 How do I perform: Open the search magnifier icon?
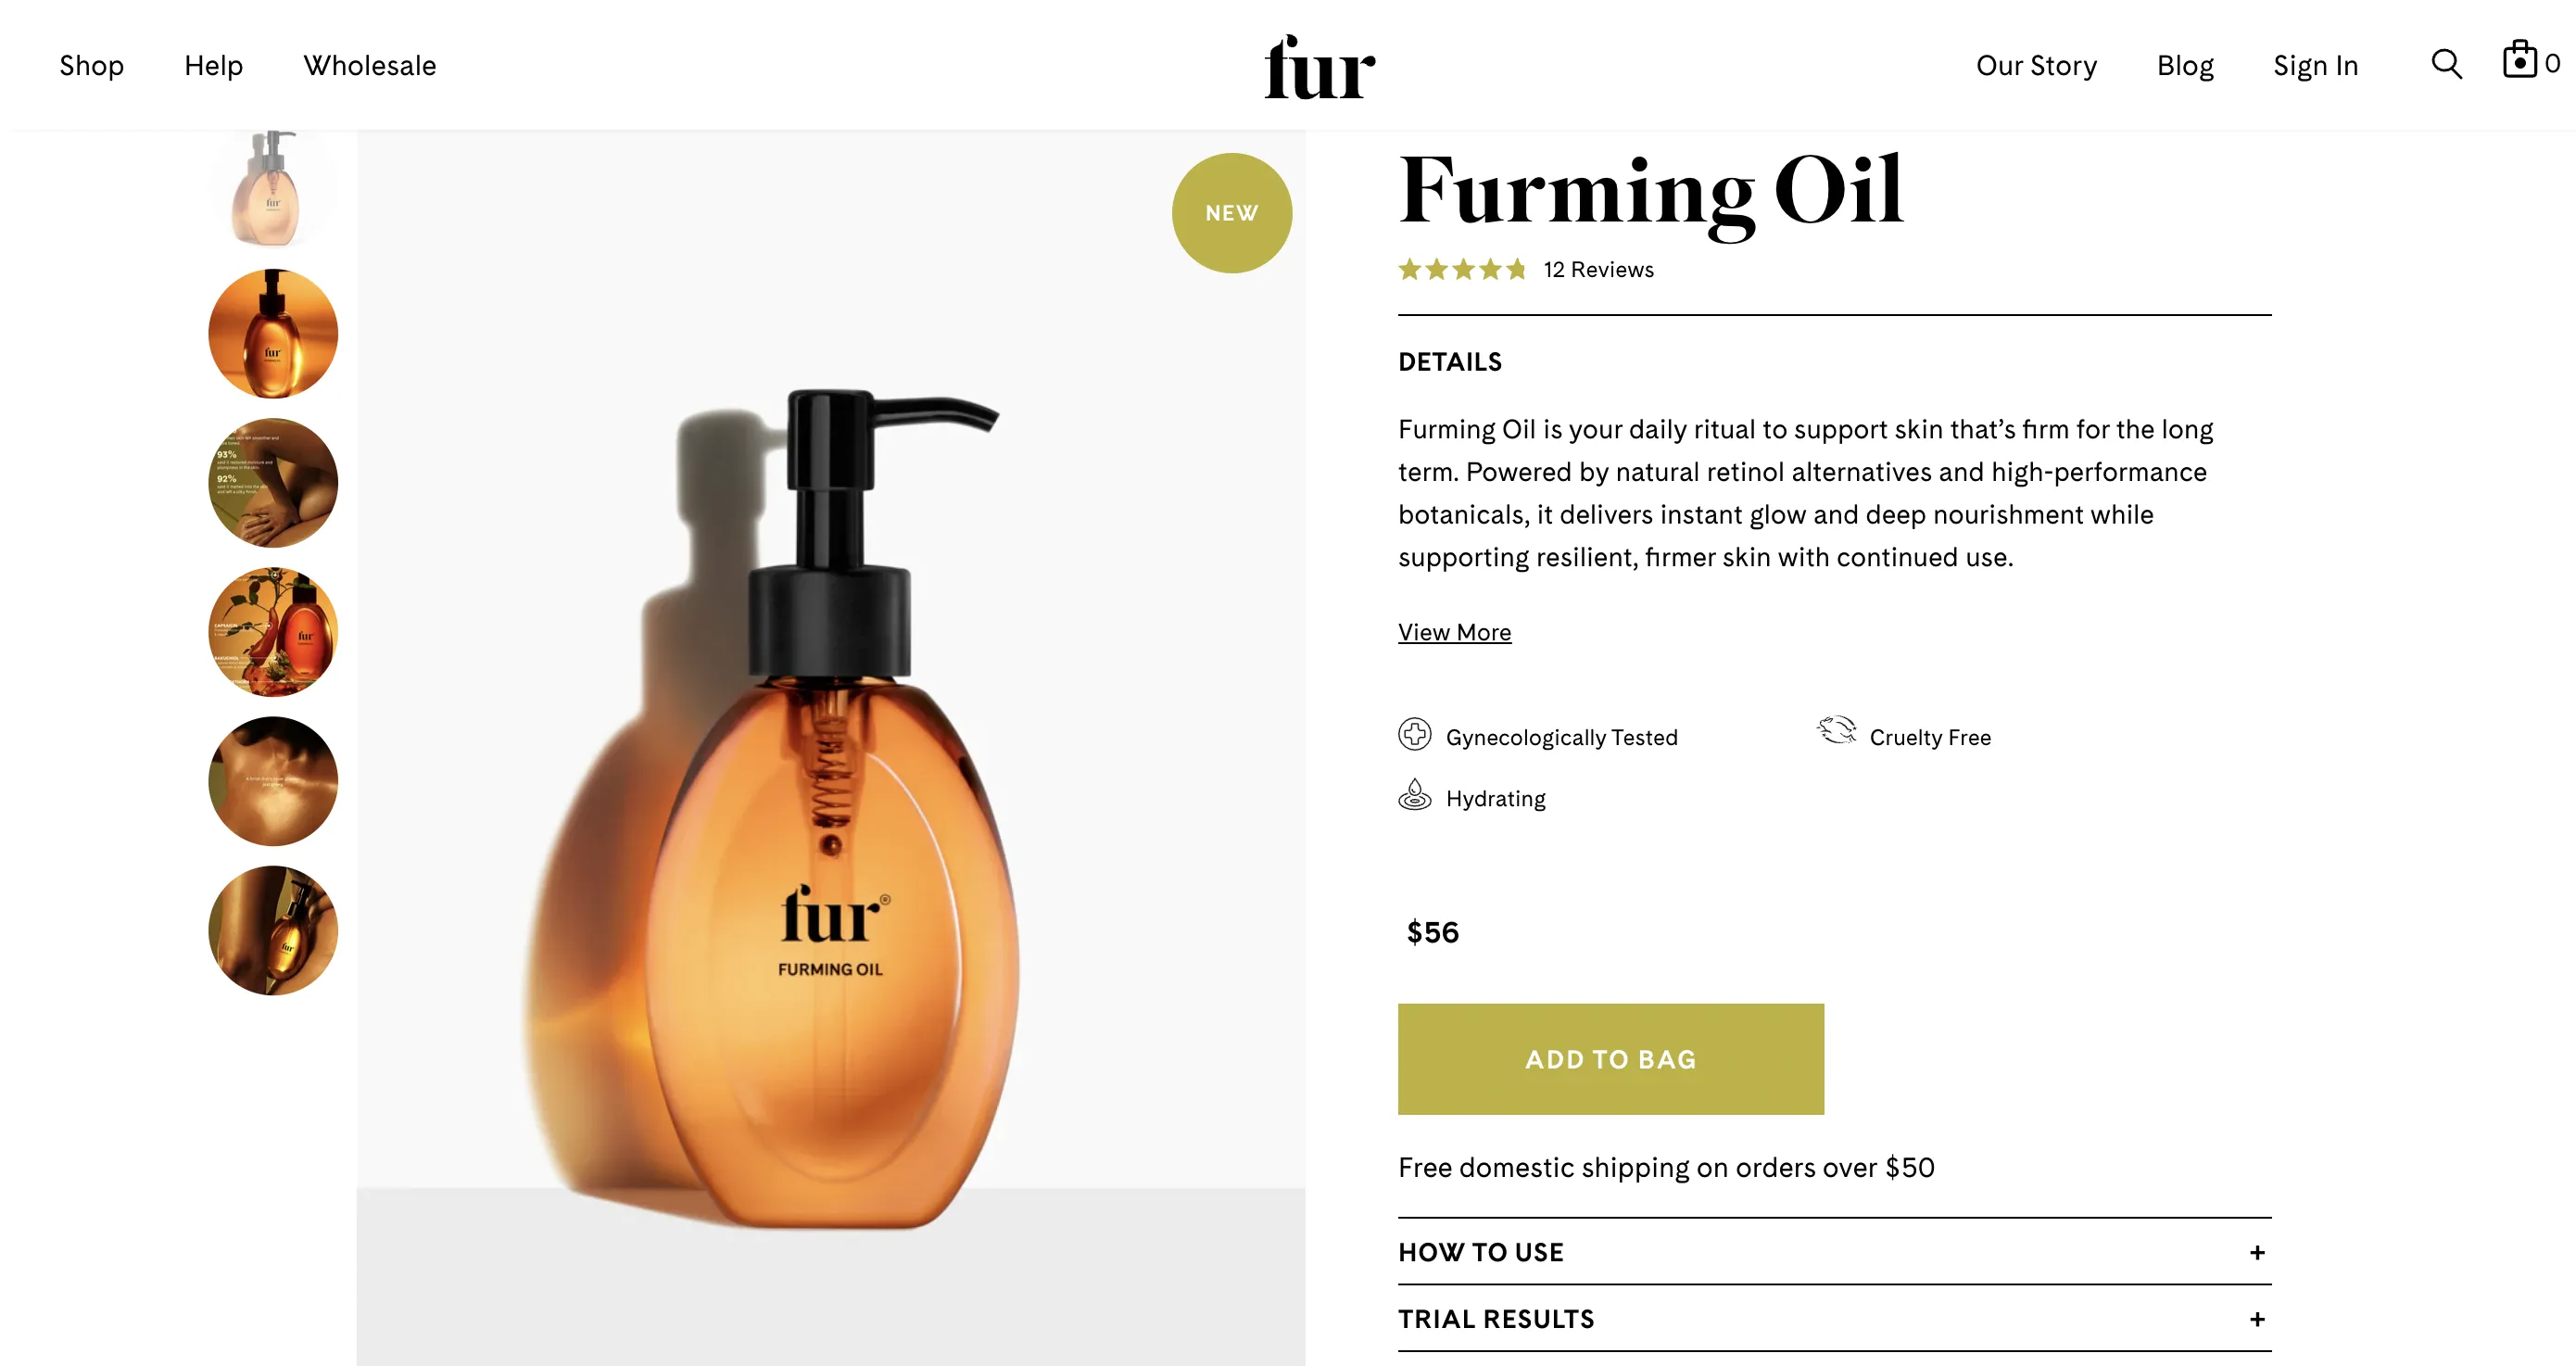[2446, 64]
